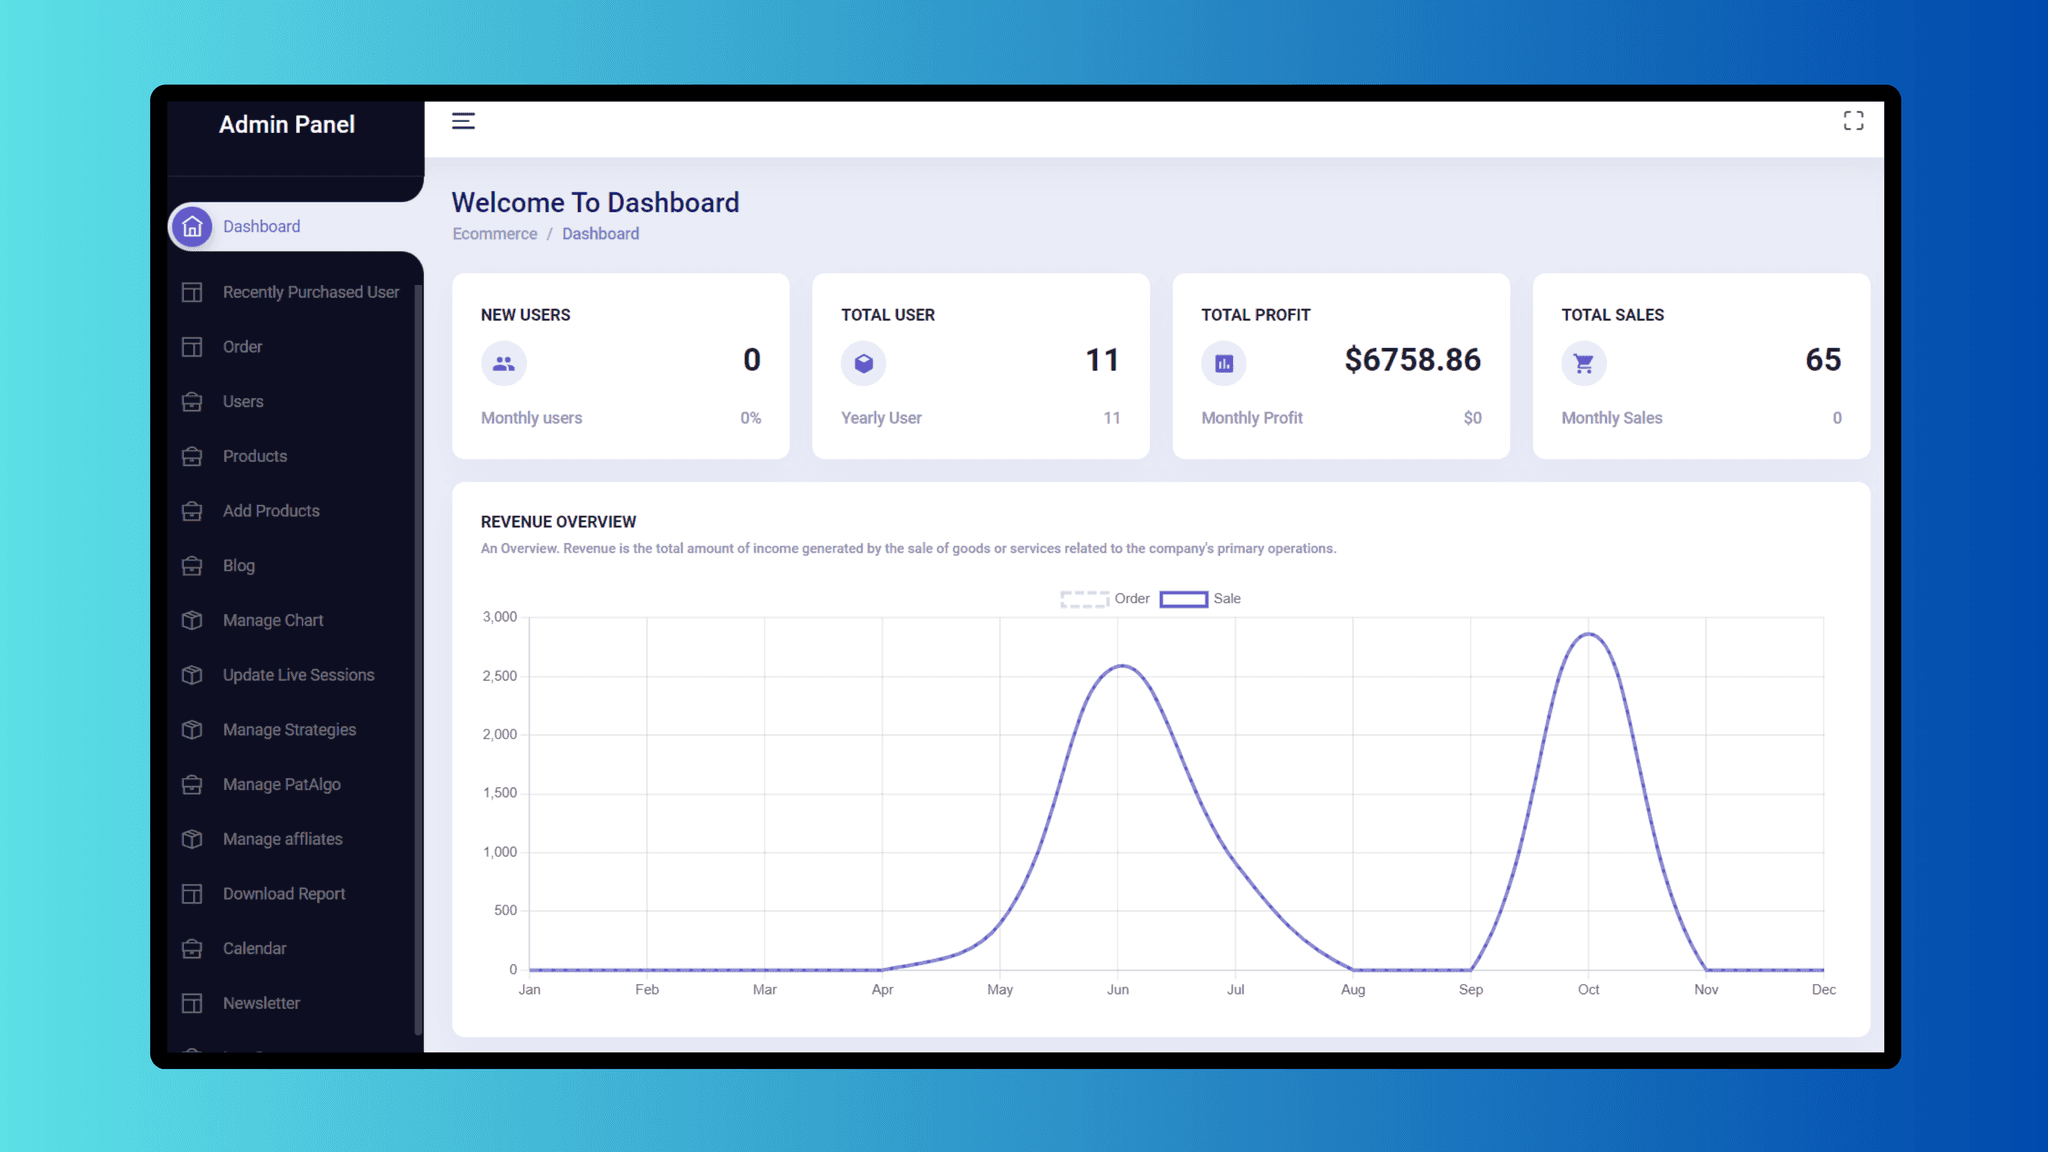The image size is (2048, 1152).
Task: Click the Welcome To Dashboard heading
Action: coord(595,203)
